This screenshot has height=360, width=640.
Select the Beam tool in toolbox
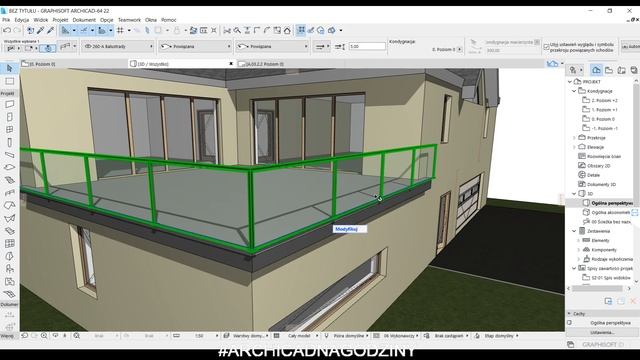pyautogui.click(x=9, y=155)
